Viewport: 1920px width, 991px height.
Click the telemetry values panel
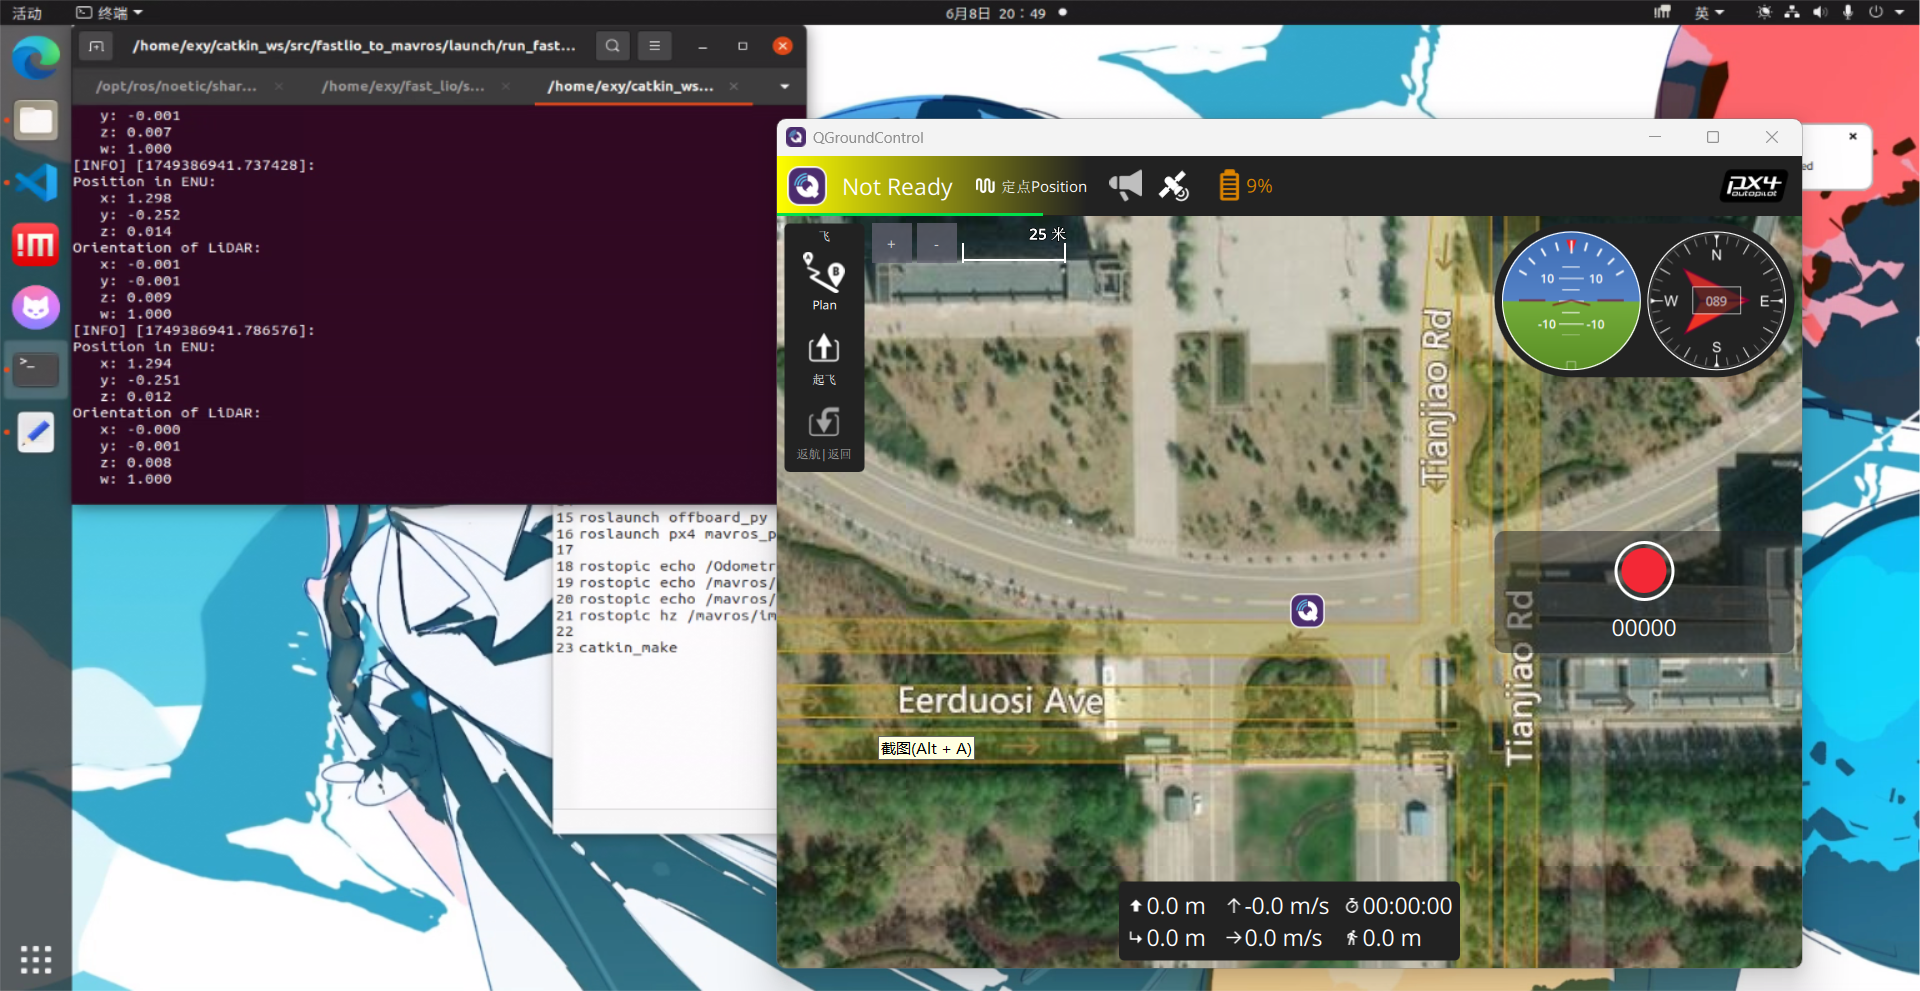(x=1289, y=922)
